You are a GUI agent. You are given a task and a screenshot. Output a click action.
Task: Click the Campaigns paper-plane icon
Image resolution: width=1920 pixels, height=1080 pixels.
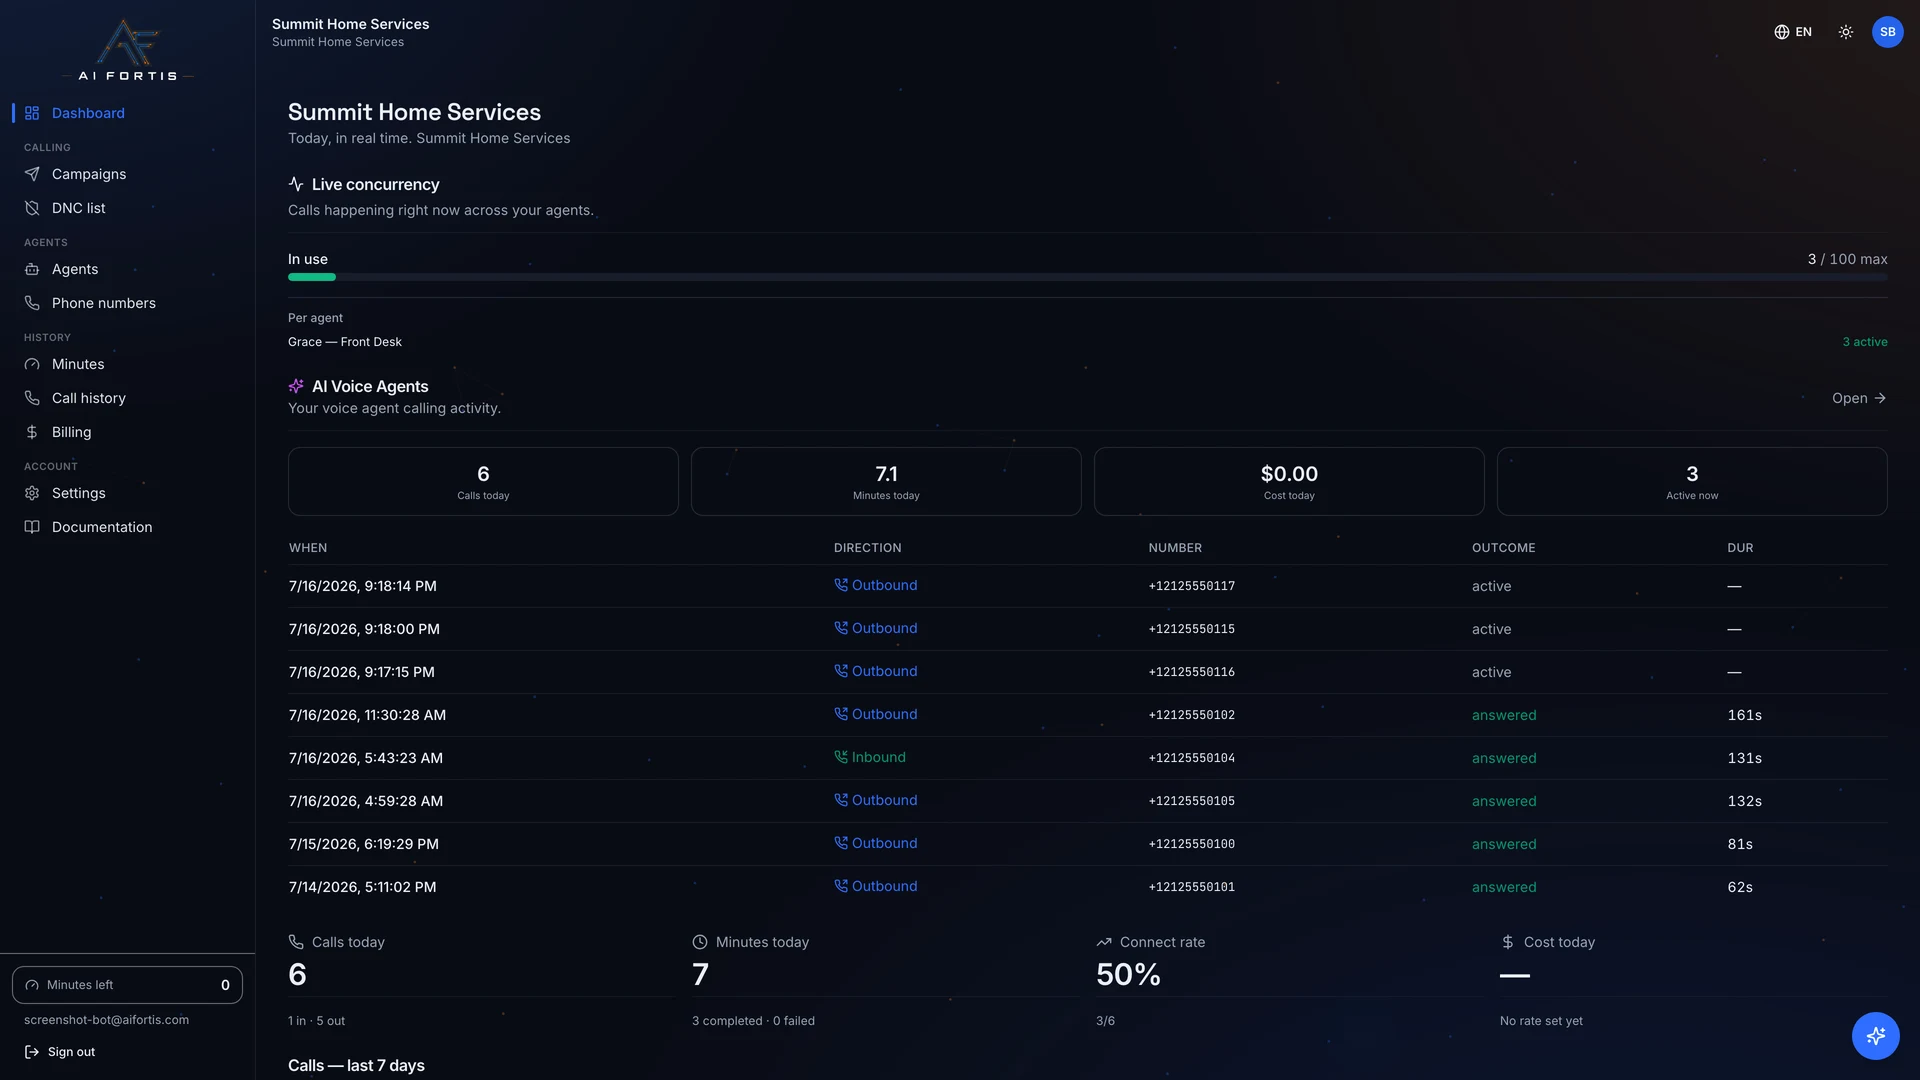coord(32,174)
